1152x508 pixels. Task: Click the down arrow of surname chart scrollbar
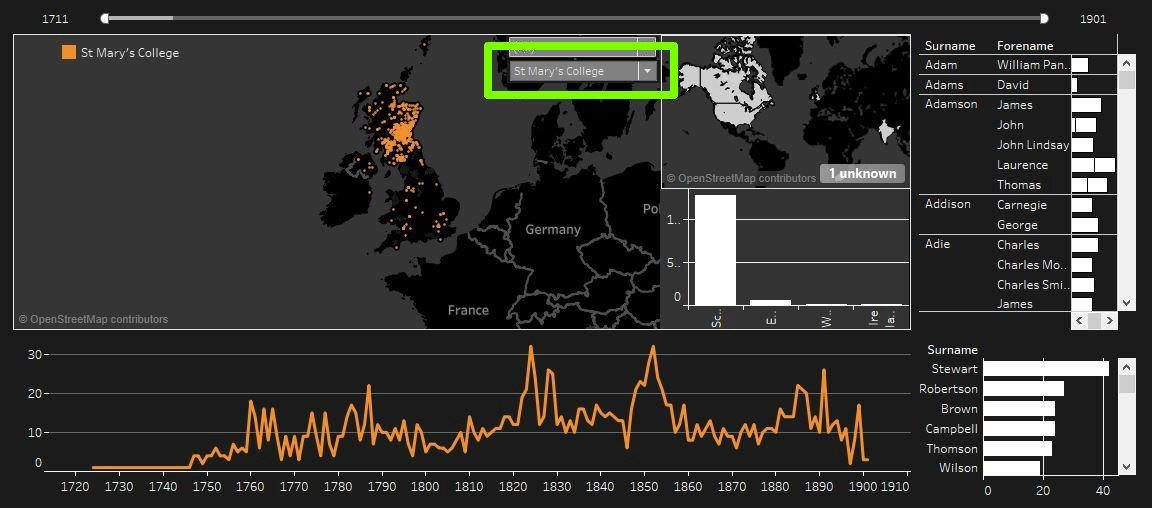coord(1126,466)
